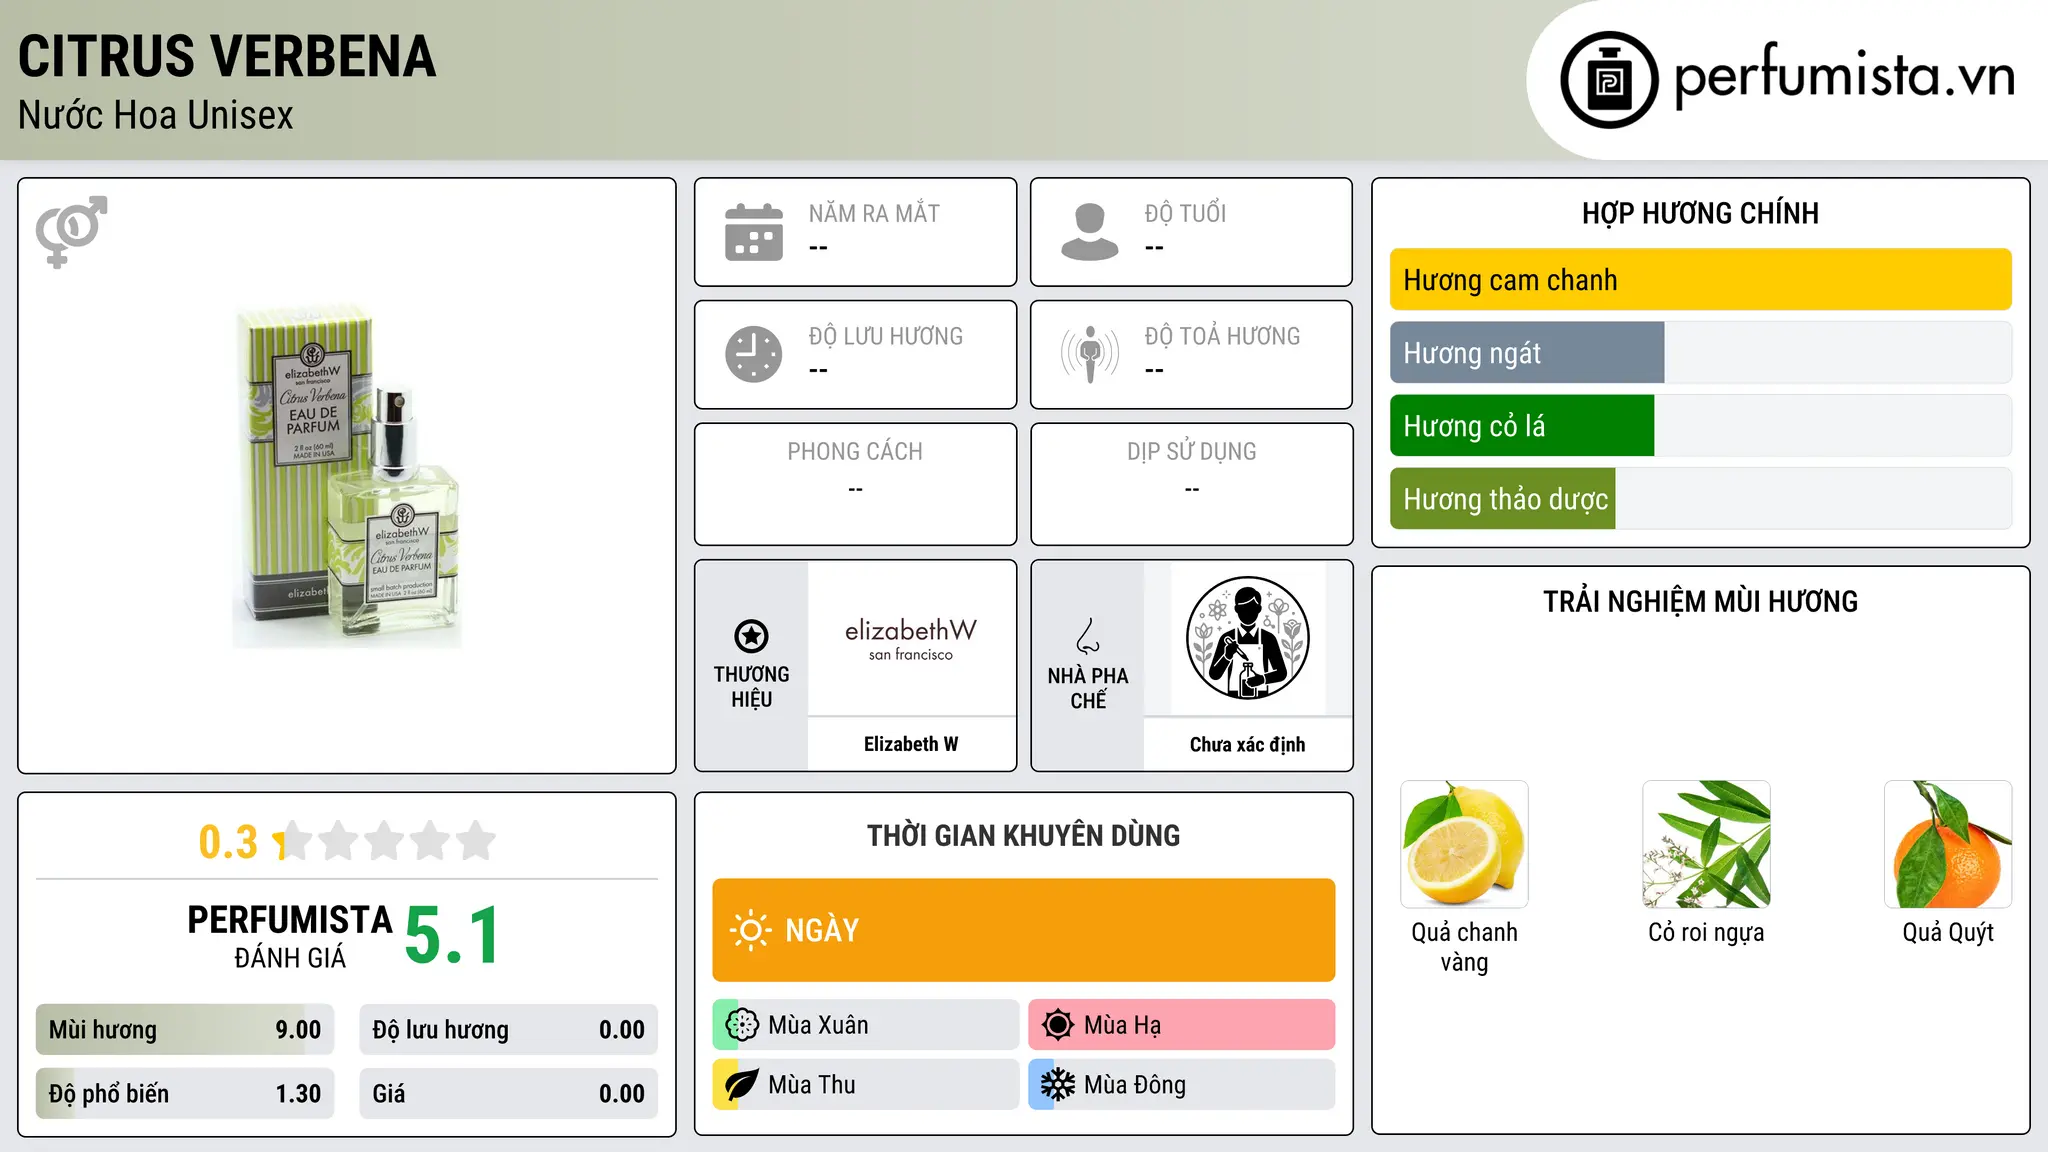Click the Mùi hương 9.00 score bar
Image resolution: width=2048 pixels, height=1152 pixels.
pyautogui.click(x=185, y=1030)
